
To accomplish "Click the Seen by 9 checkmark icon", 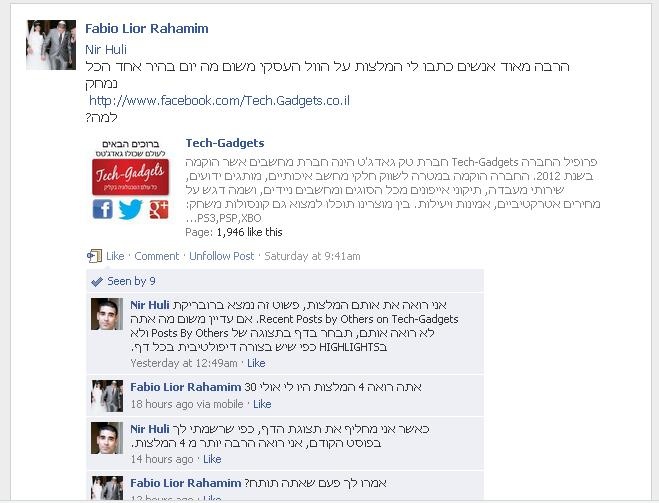I will pyautogui.click(x=97, y=281).
